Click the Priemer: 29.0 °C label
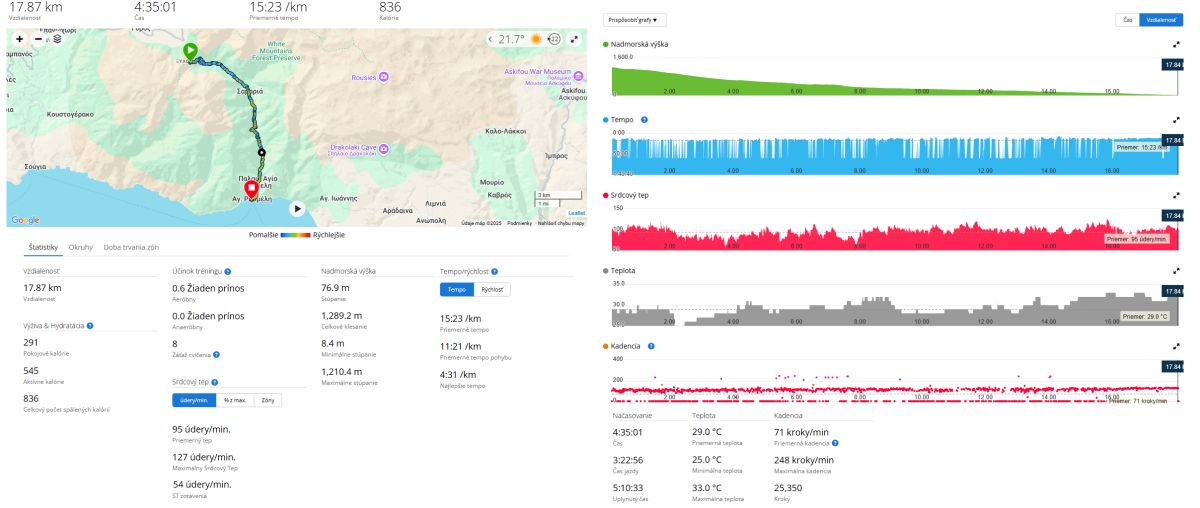This screenshot has height=508, width=1200. (x=1143, y=316)
